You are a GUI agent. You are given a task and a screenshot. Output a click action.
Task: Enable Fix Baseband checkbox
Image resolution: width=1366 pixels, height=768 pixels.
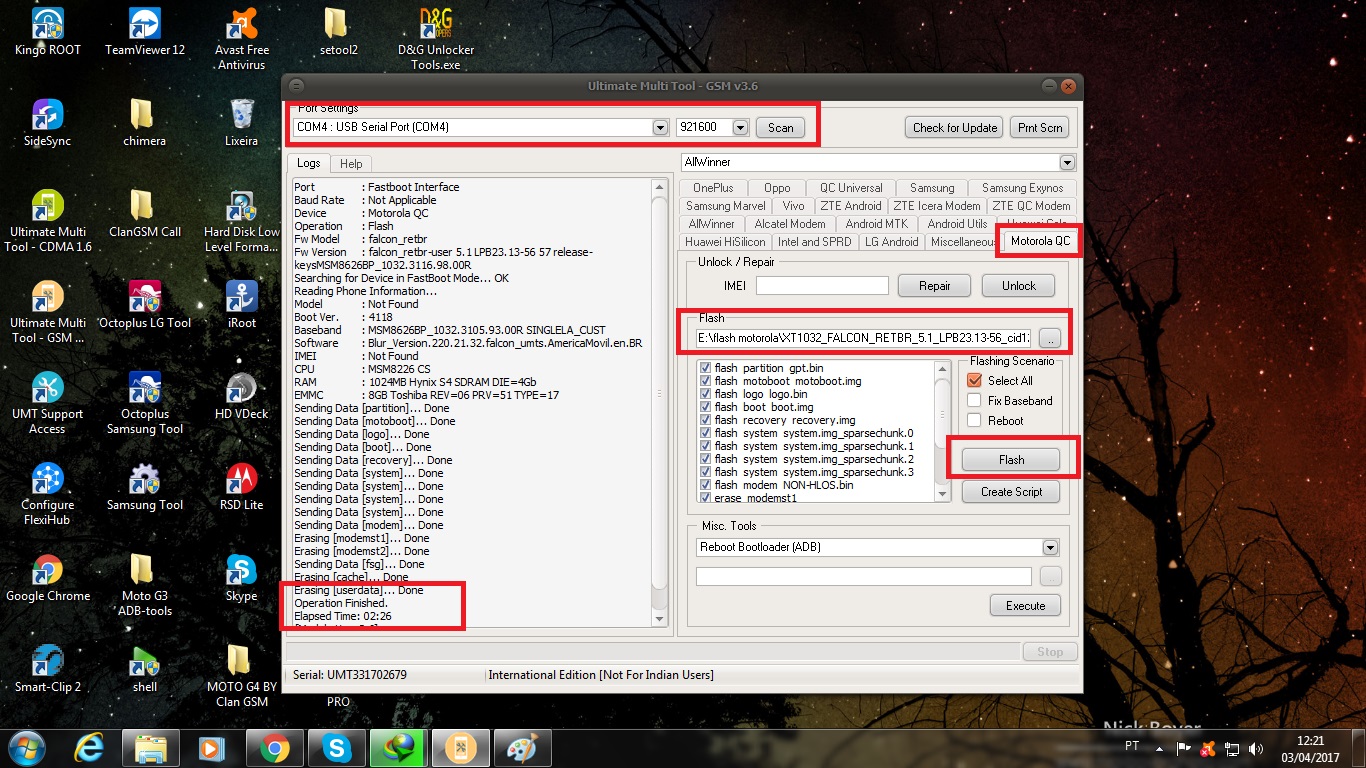(975, 400)
